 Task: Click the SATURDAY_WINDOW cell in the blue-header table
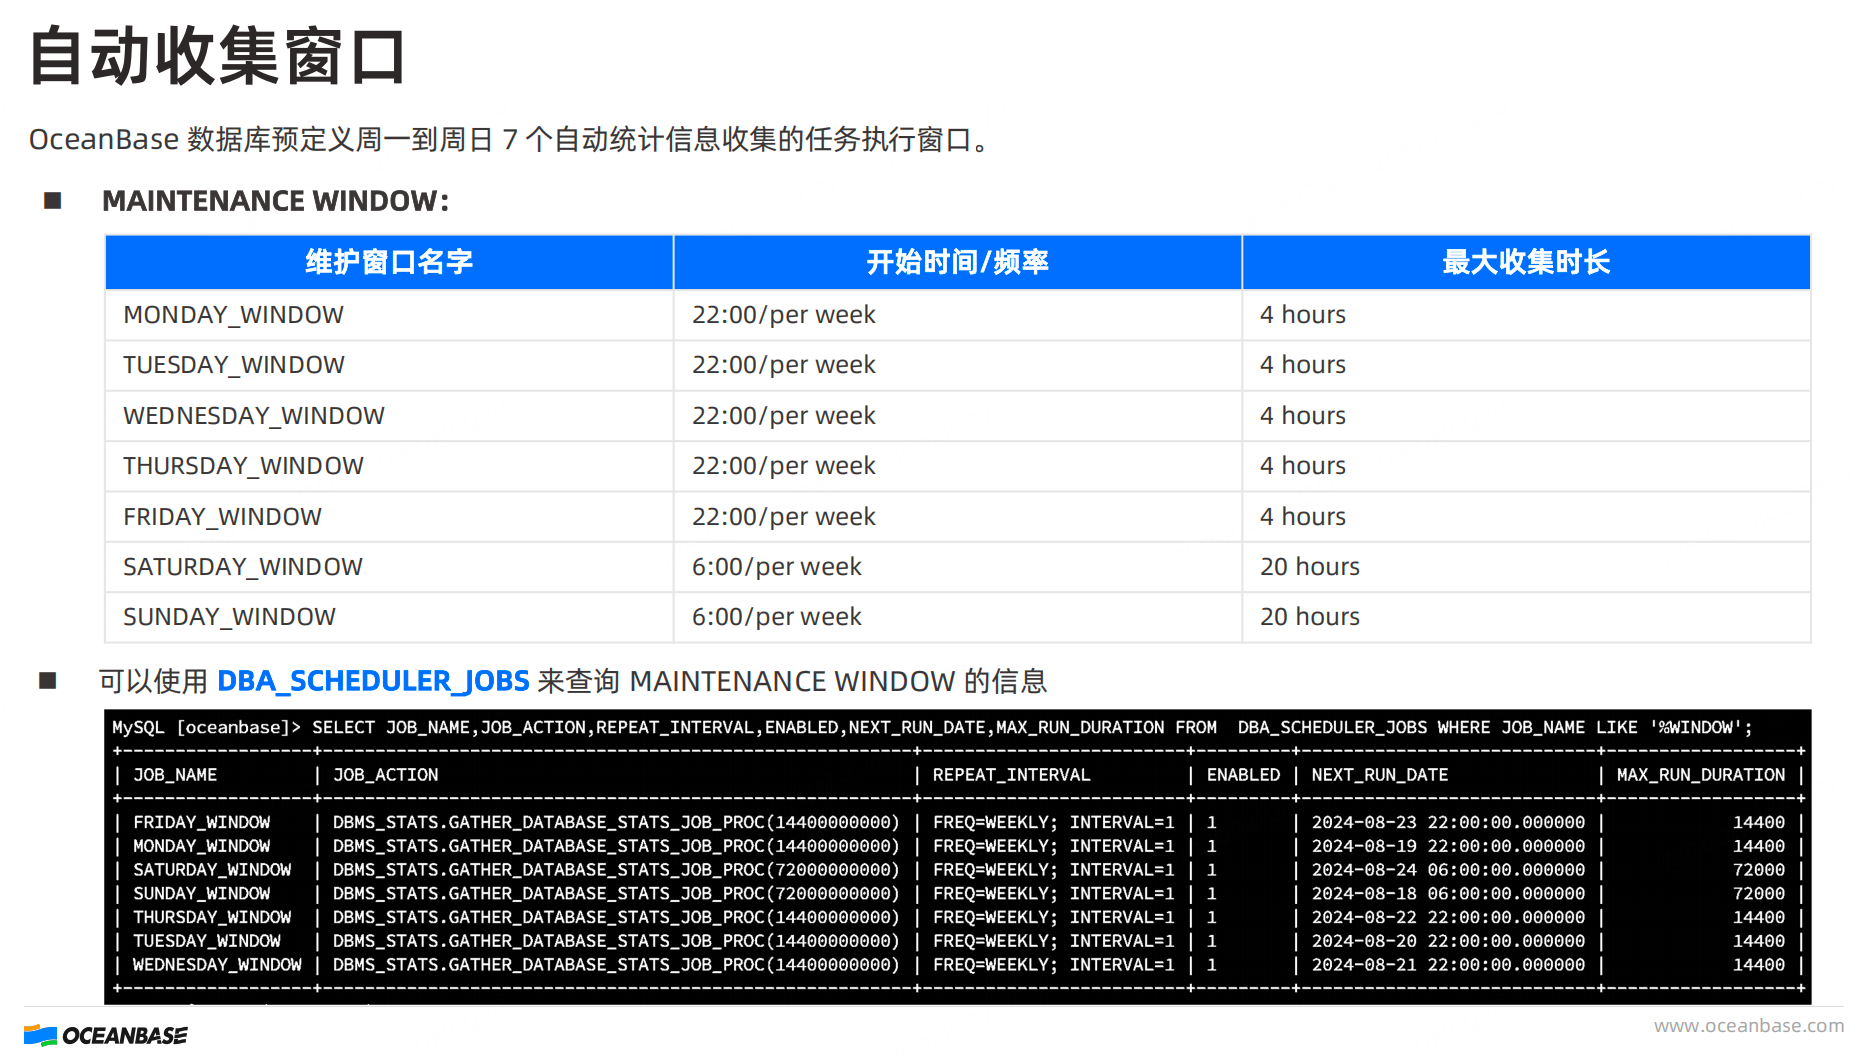tap(242, 567)
